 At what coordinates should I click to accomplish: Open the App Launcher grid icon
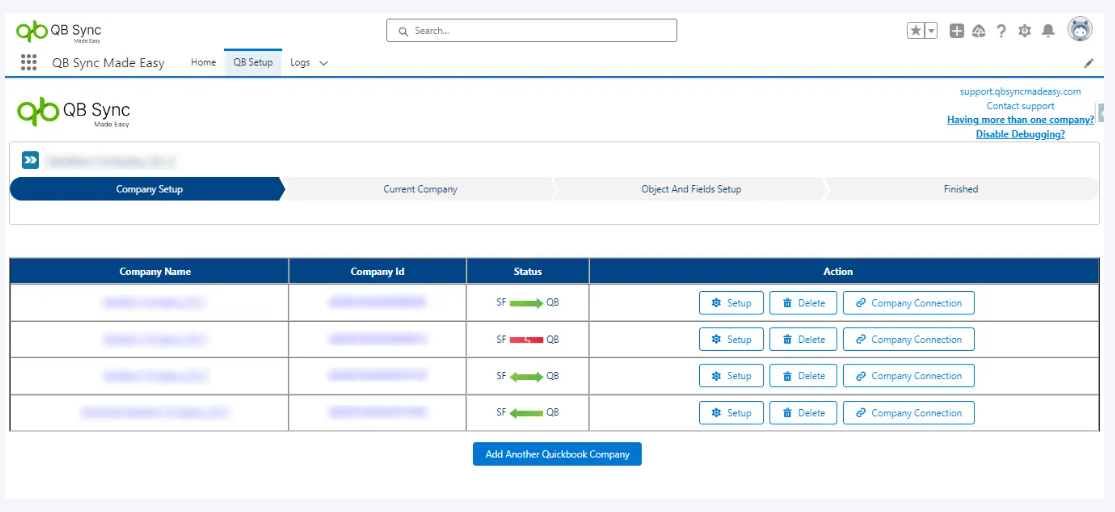pos(28,63)
